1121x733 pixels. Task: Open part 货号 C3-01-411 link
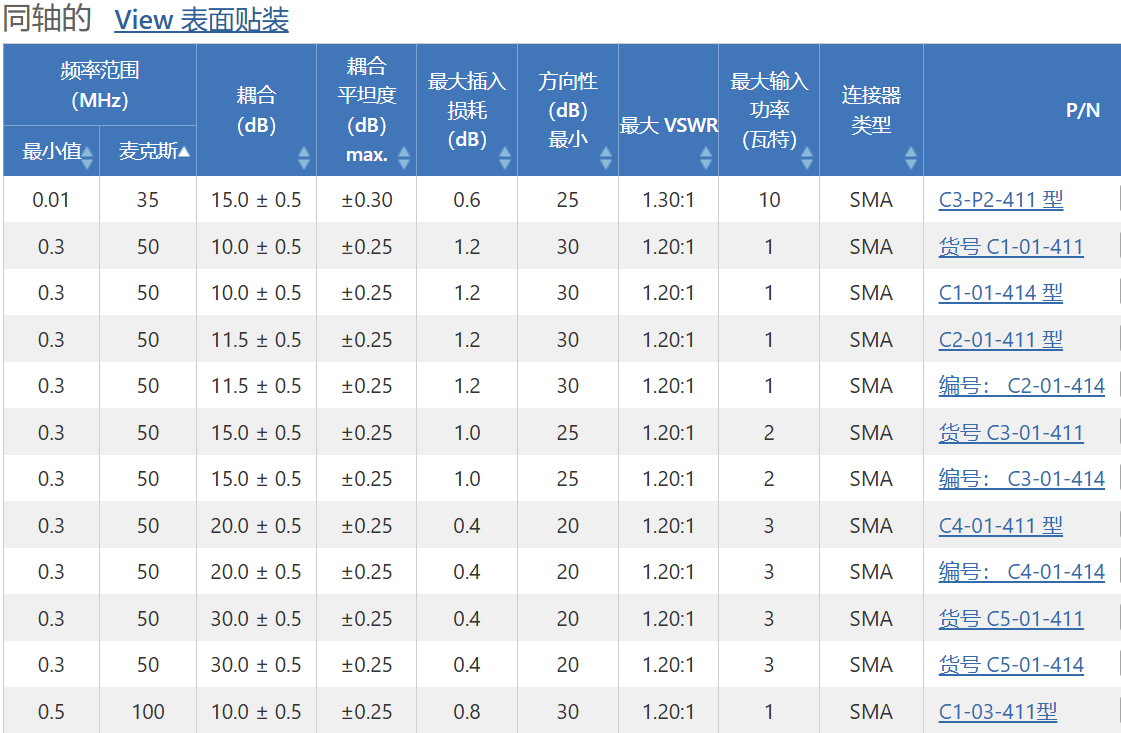coord(1011,433)
